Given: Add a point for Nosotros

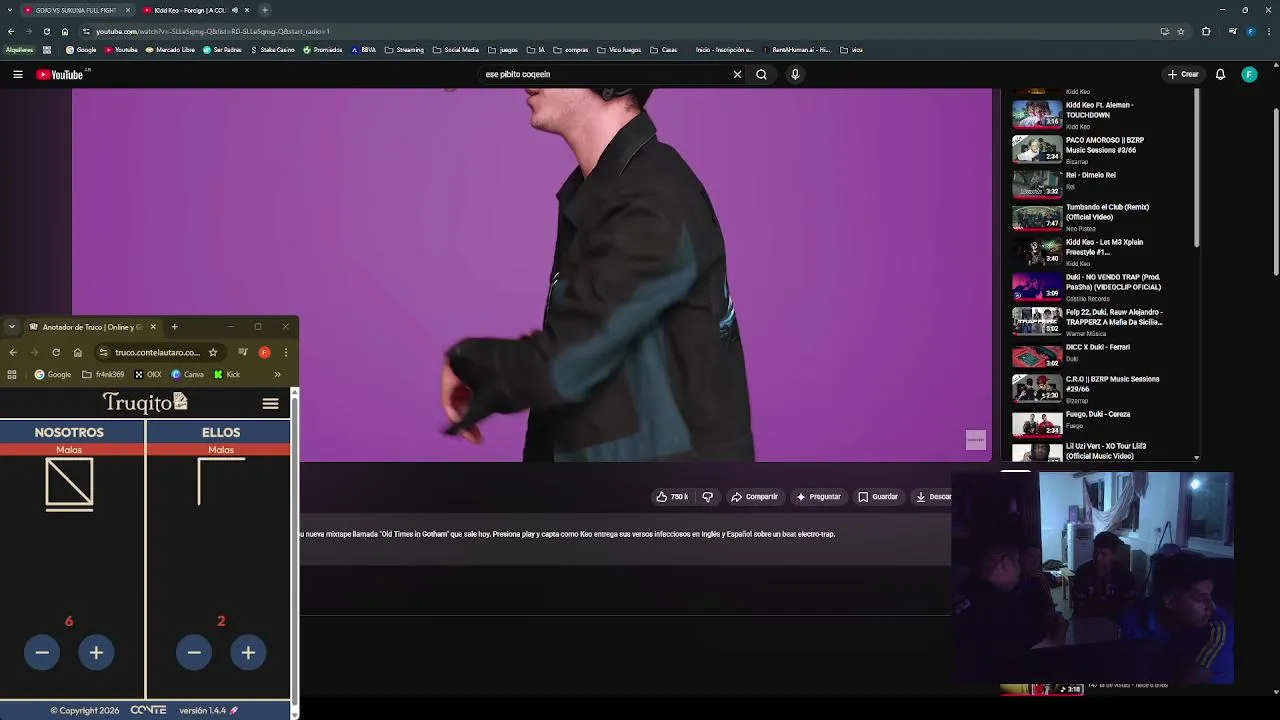Looking at the screenshot, I should 96,653.
